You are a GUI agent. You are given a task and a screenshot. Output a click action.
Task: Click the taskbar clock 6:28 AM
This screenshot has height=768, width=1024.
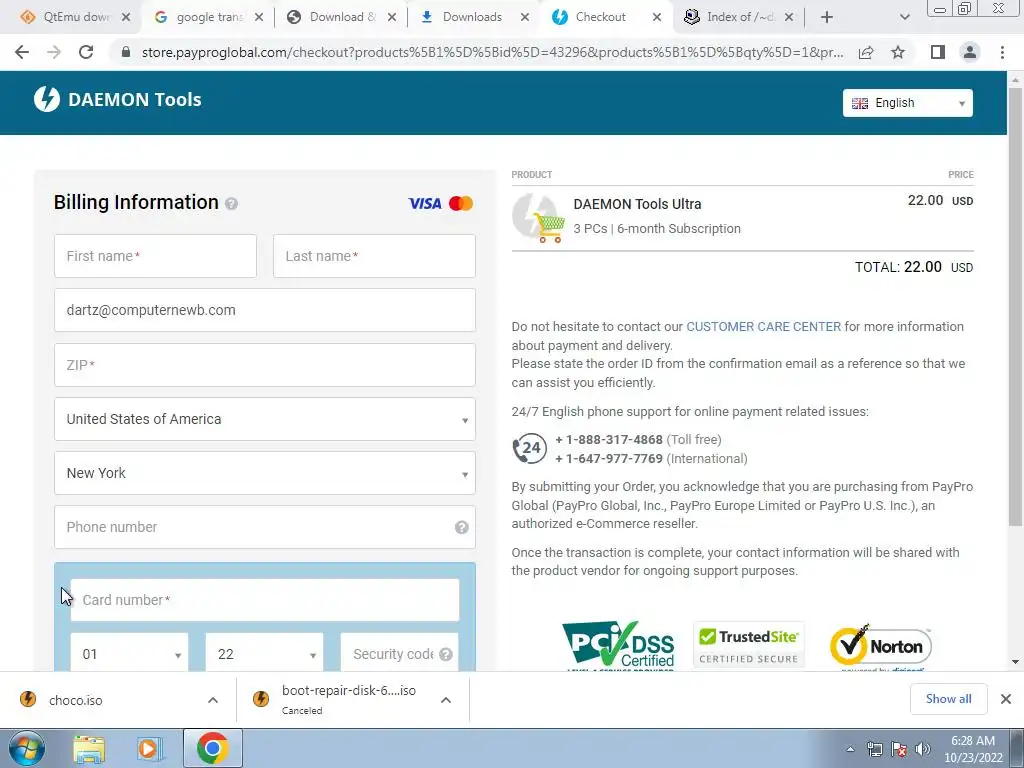(972, 748)
